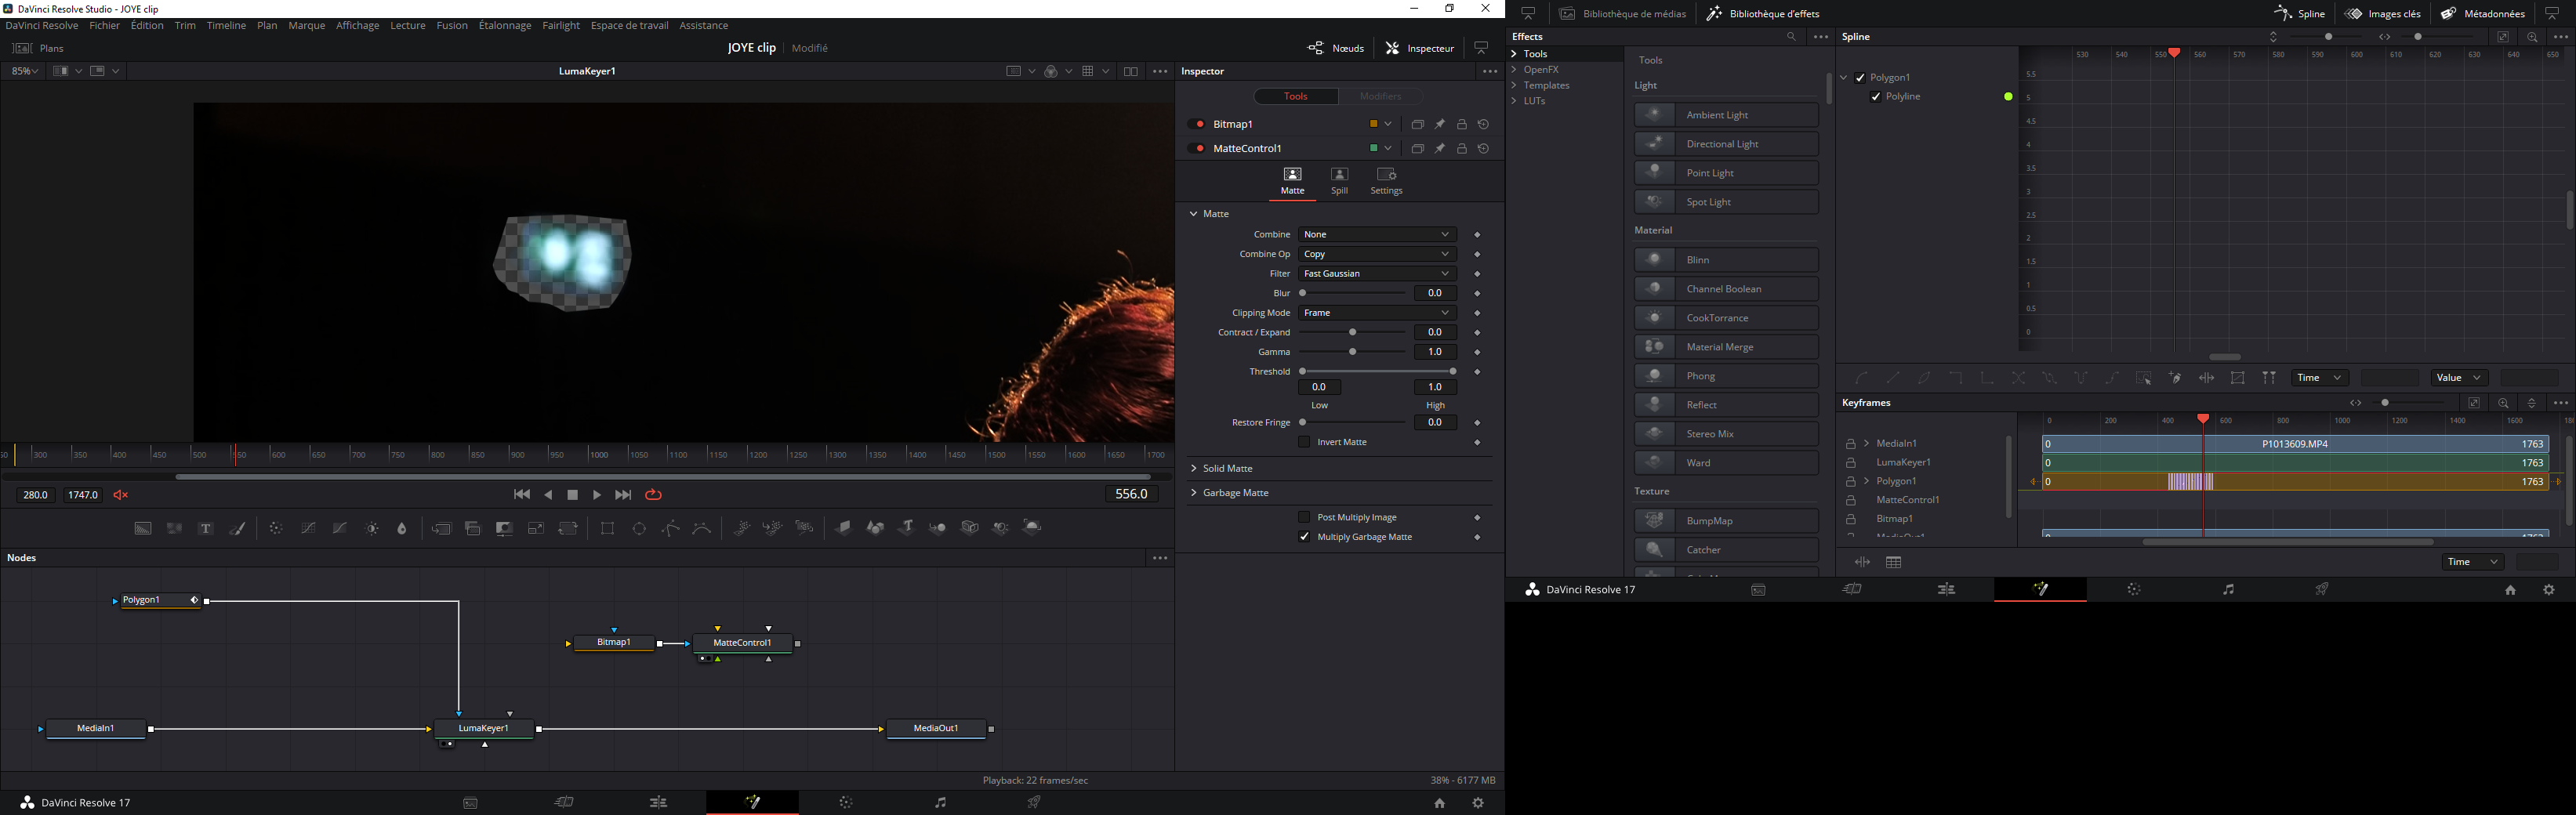2576x815 pixels.
Task: Open the Fichier menu
Action: click(104, 26)
